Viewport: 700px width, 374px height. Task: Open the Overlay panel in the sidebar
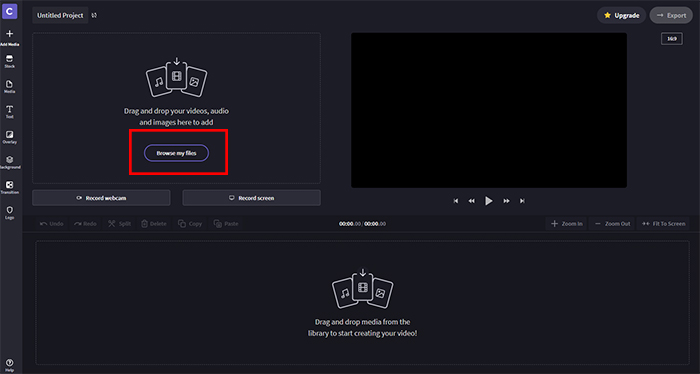9,137
